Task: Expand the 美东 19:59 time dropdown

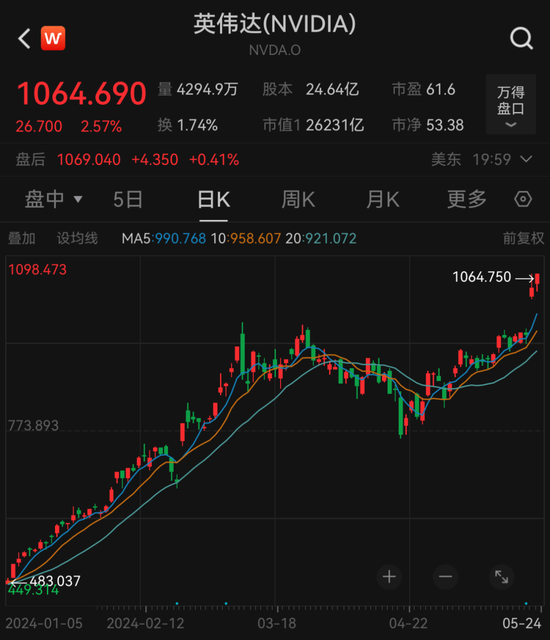Action: coord(482,159)
